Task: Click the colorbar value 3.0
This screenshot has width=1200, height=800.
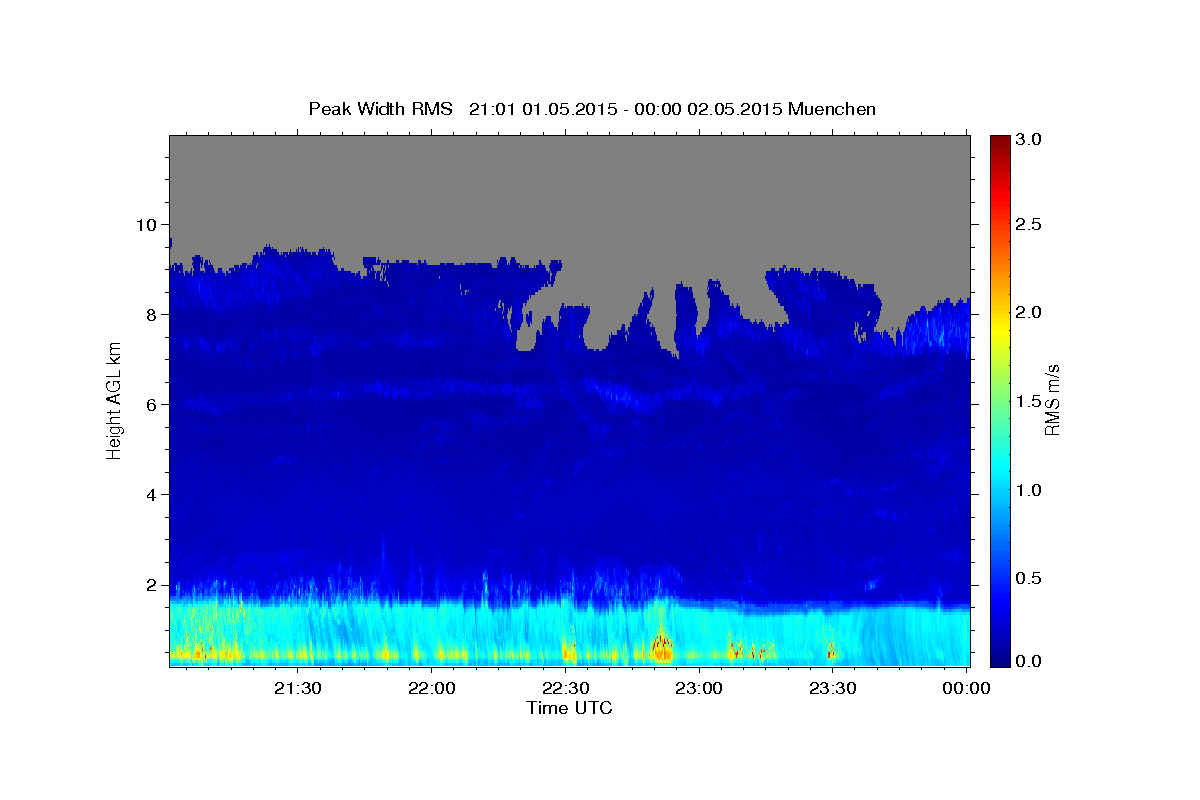Action: (x=1029, y=140)
